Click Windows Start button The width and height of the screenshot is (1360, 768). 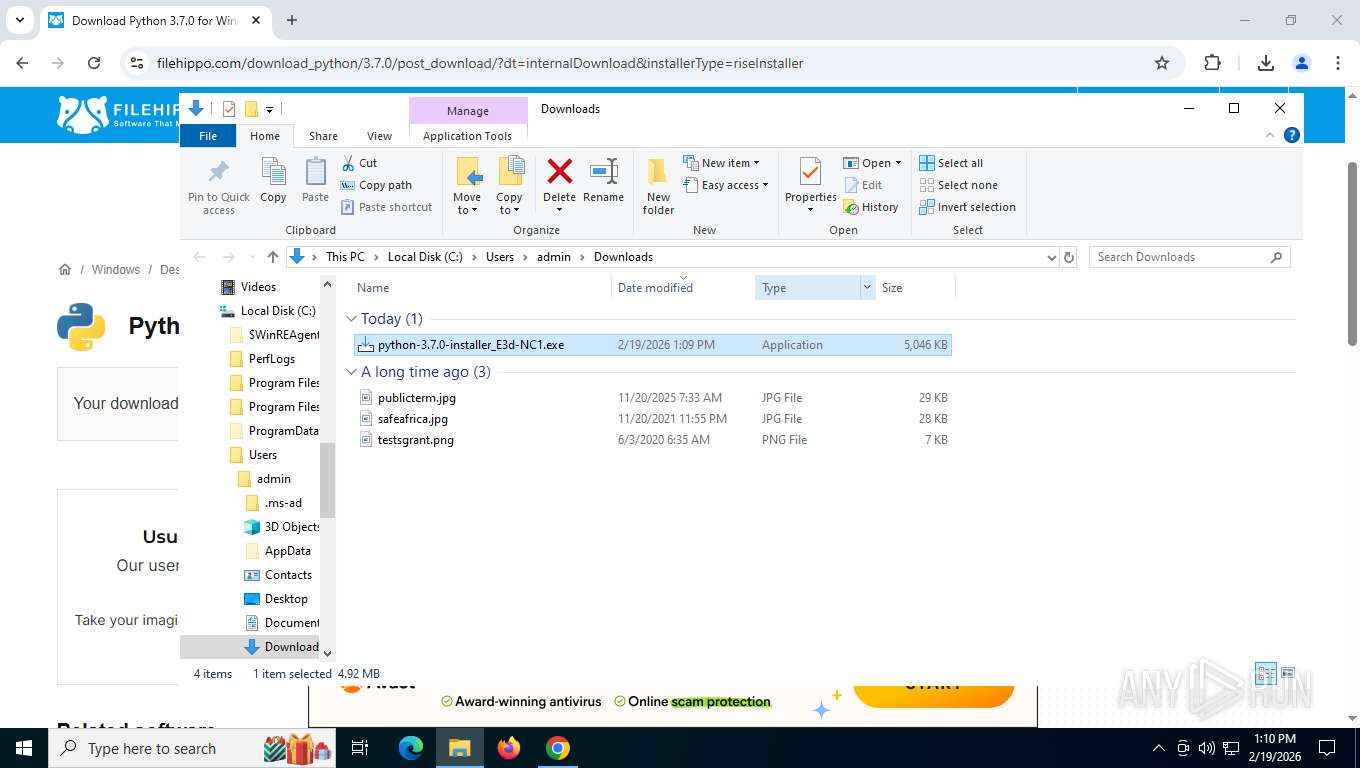23,748
